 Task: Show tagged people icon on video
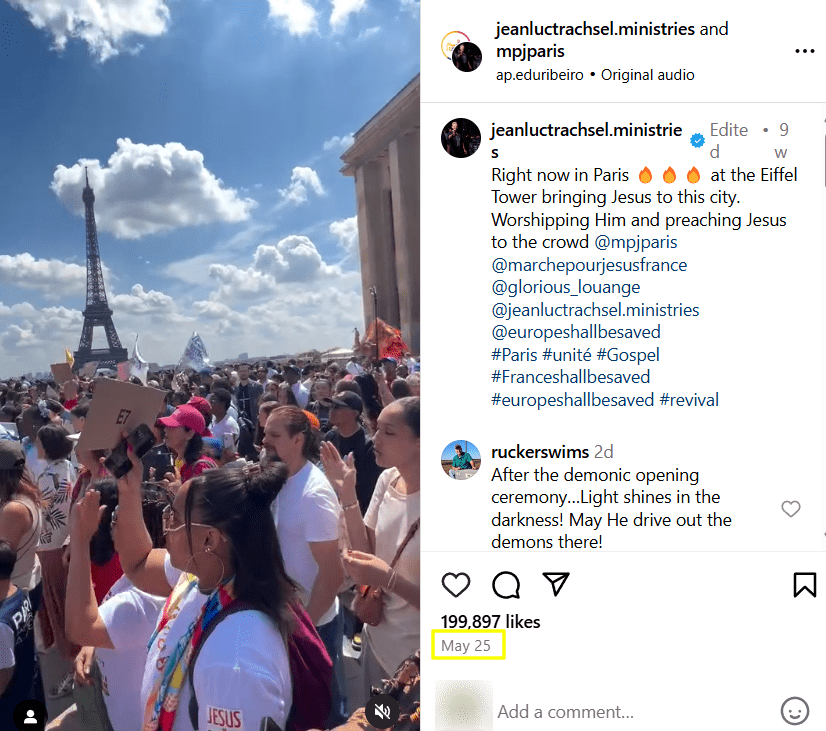[30, 716]
